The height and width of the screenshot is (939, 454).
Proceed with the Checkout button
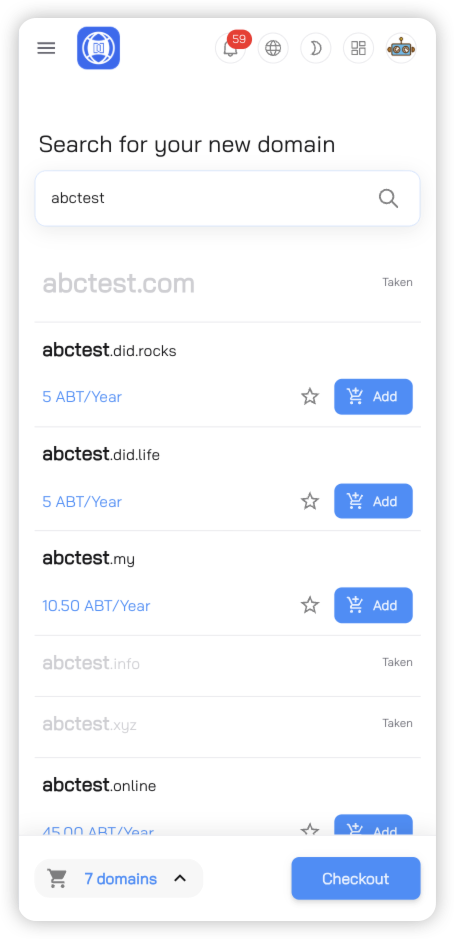tap(356, 879)
